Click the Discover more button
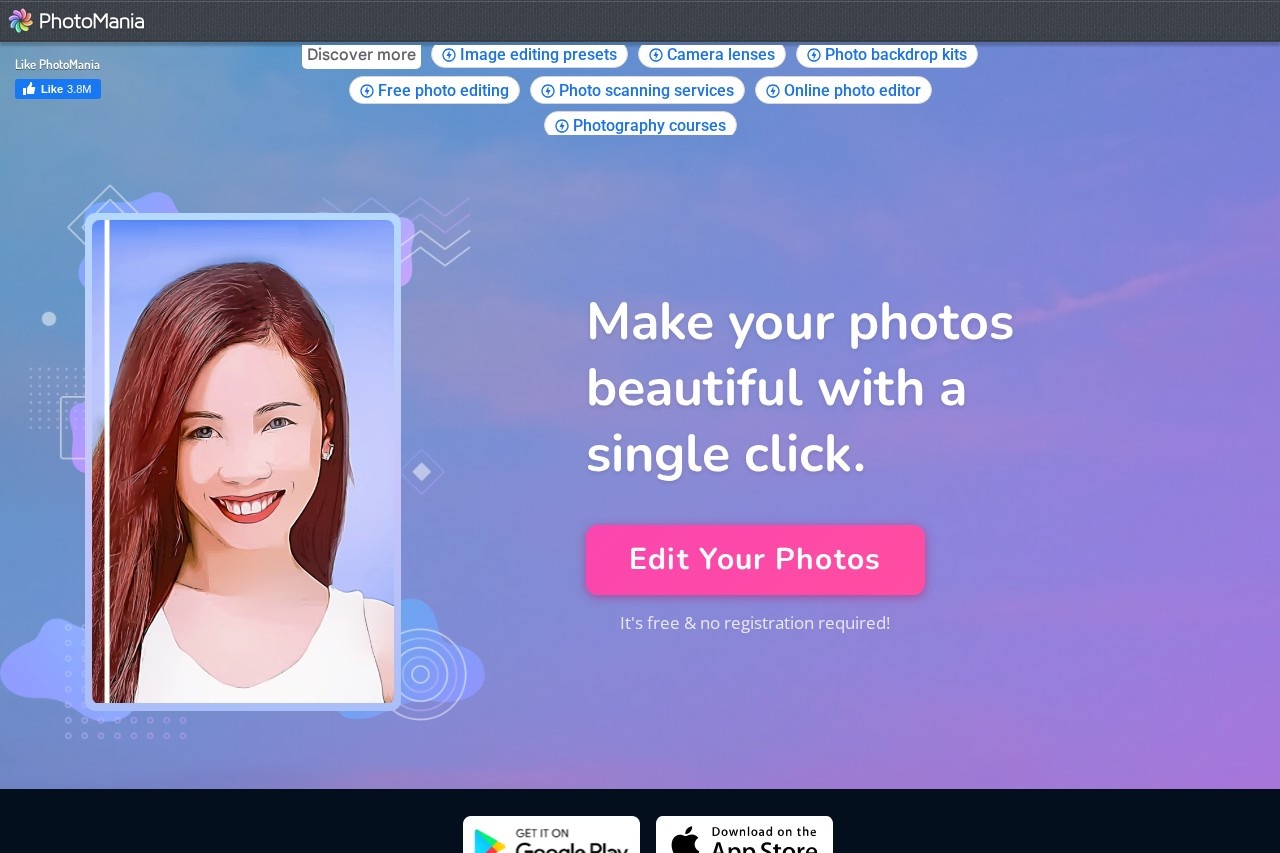This screenshot has height=853, width=1280. pos(361,55)
